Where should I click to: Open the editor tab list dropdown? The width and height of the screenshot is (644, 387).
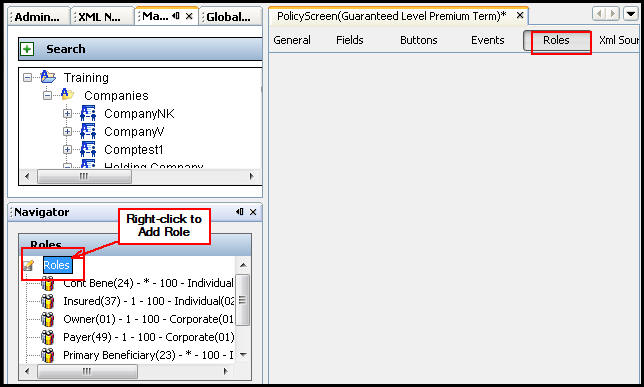click(631, 14)
